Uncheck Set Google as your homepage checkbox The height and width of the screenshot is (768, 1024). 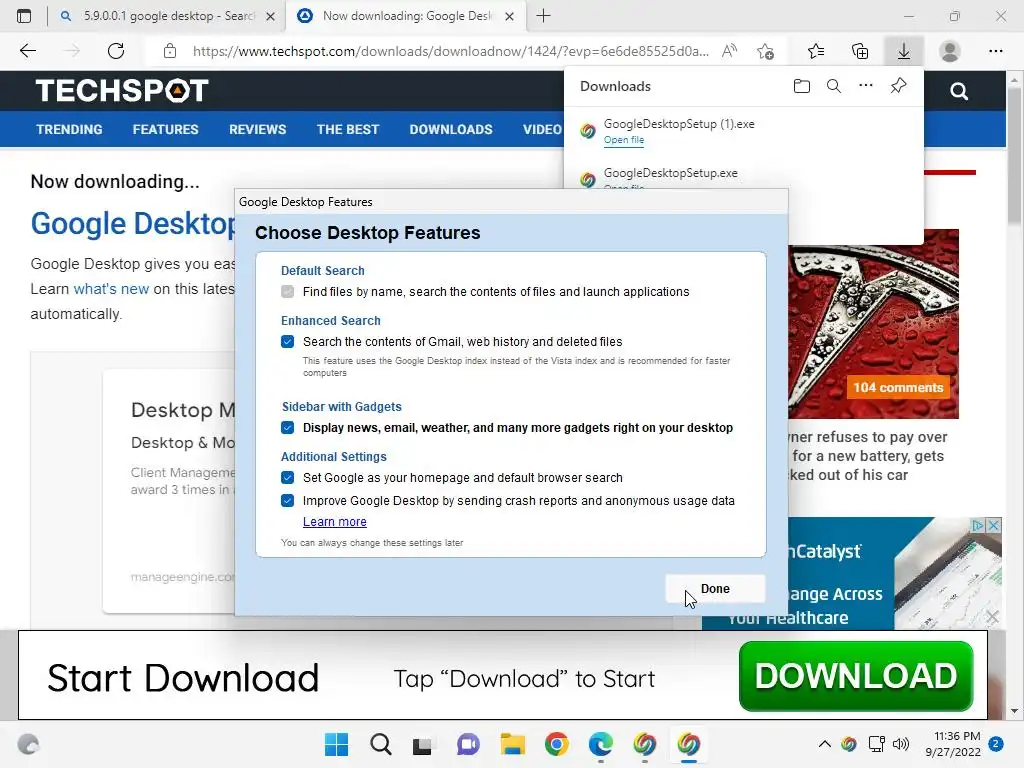(x=287, y=477)
